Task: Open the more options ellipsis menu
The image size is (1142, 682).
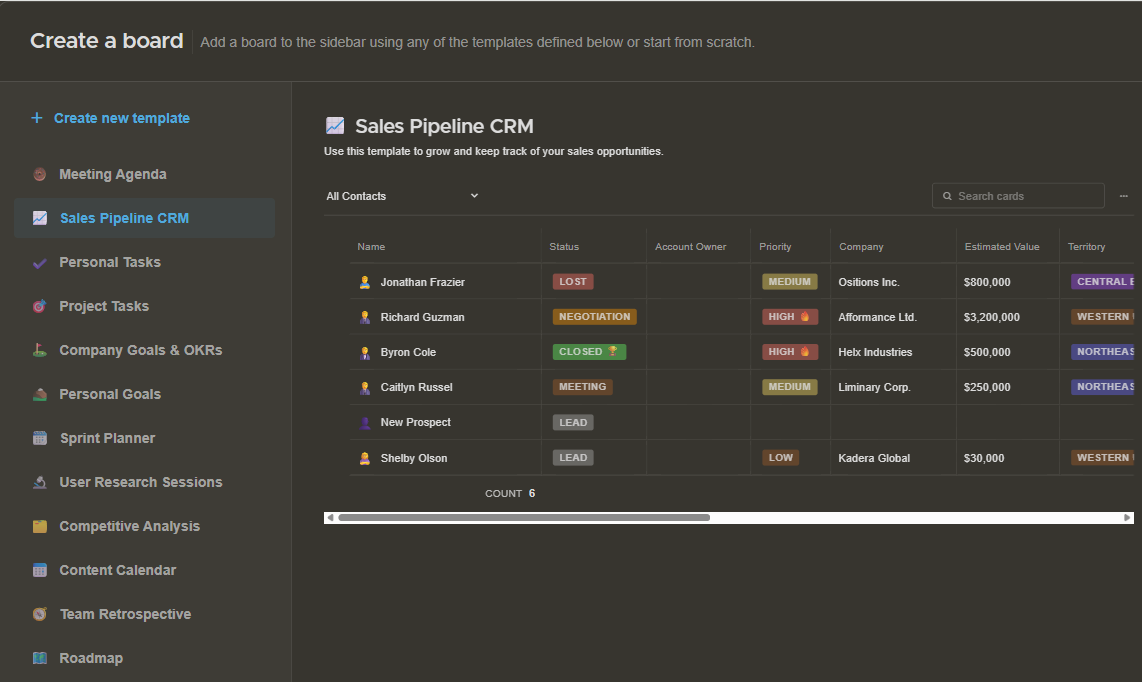Action: pos(1122,195)
